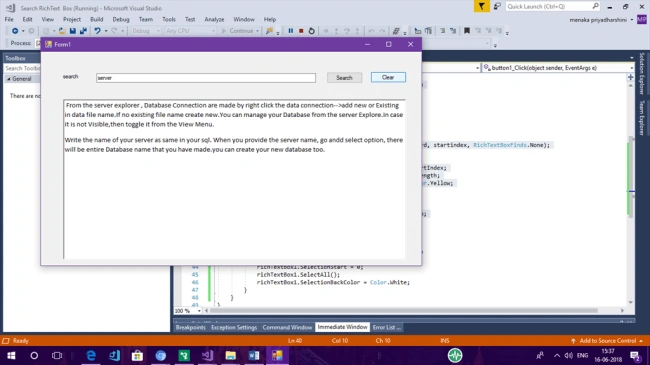Open Microsoft Store from taskbar
This screenshot has height=365, width=650.
point(137,355)
